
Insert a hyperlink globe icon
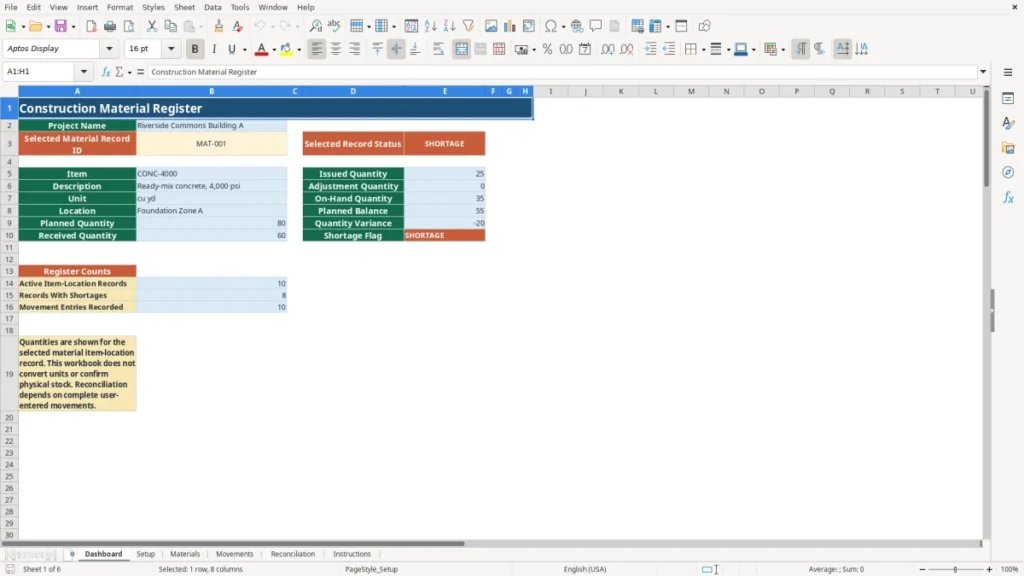point(577,26)
